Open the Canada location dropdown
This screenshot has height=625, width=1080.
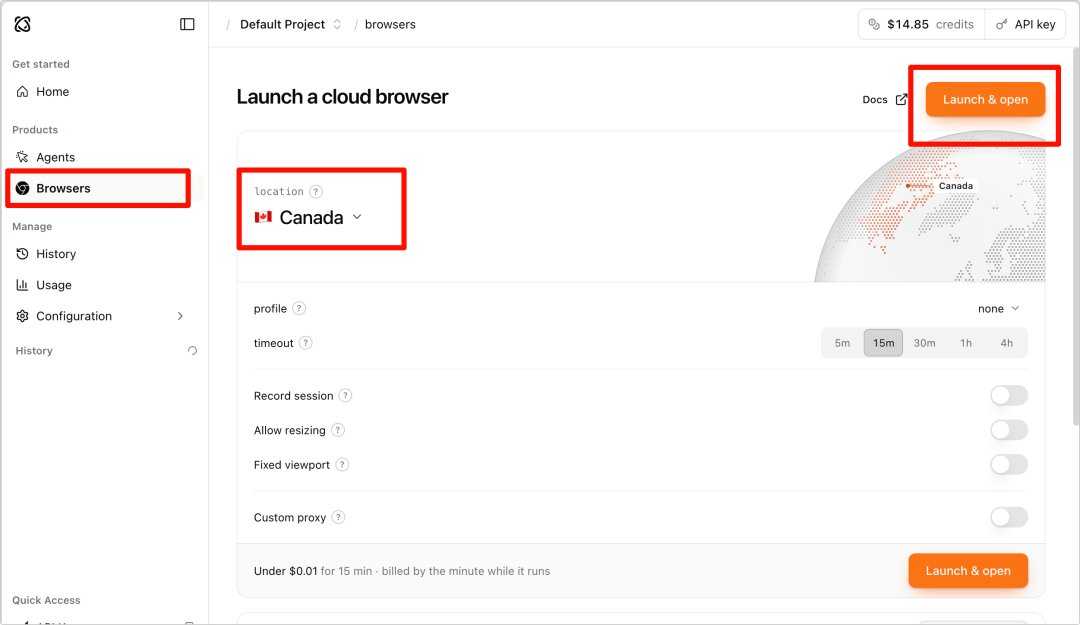click(x=309, y=217)
